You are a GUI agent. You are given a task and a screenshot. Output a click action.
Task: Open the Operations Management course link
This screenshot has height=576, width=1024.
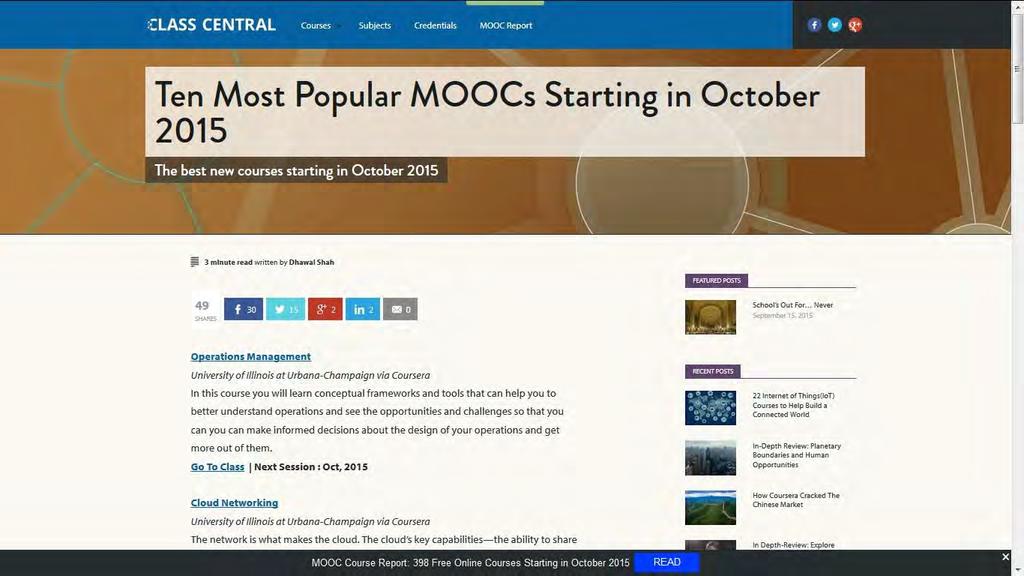click(x=251, y=357)
